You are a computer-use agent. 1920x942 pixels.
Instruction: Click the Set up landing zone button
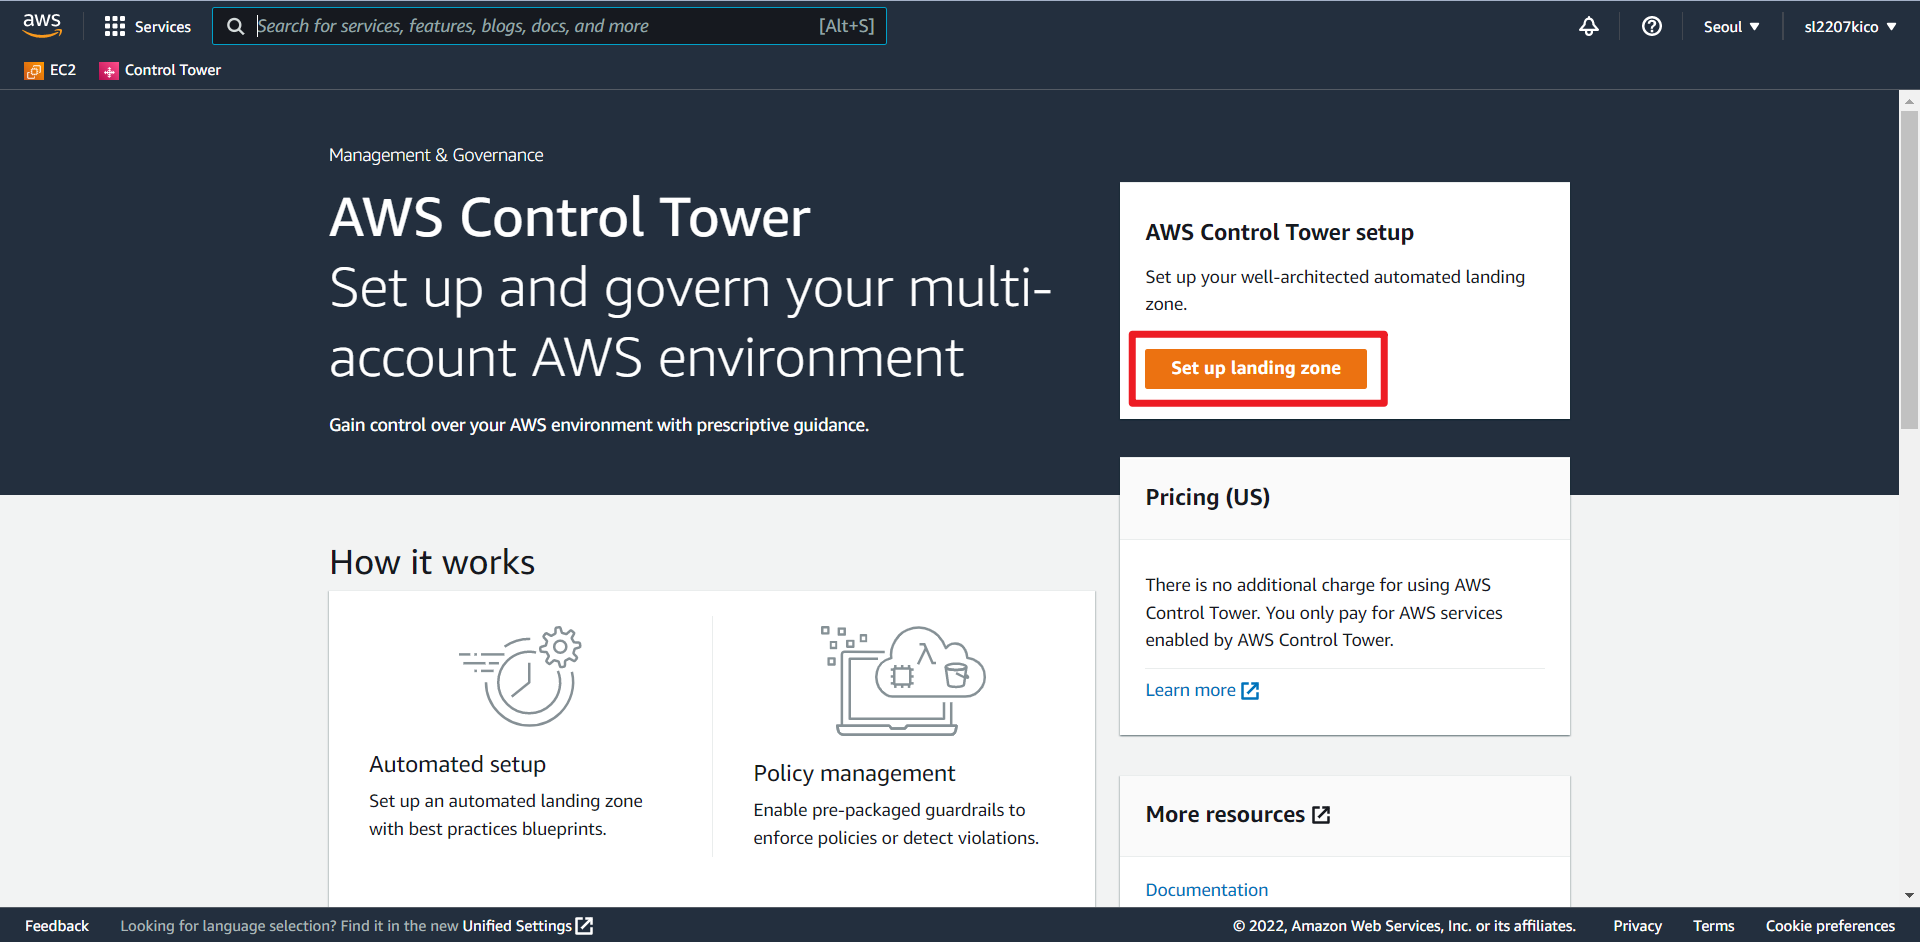1256,368
